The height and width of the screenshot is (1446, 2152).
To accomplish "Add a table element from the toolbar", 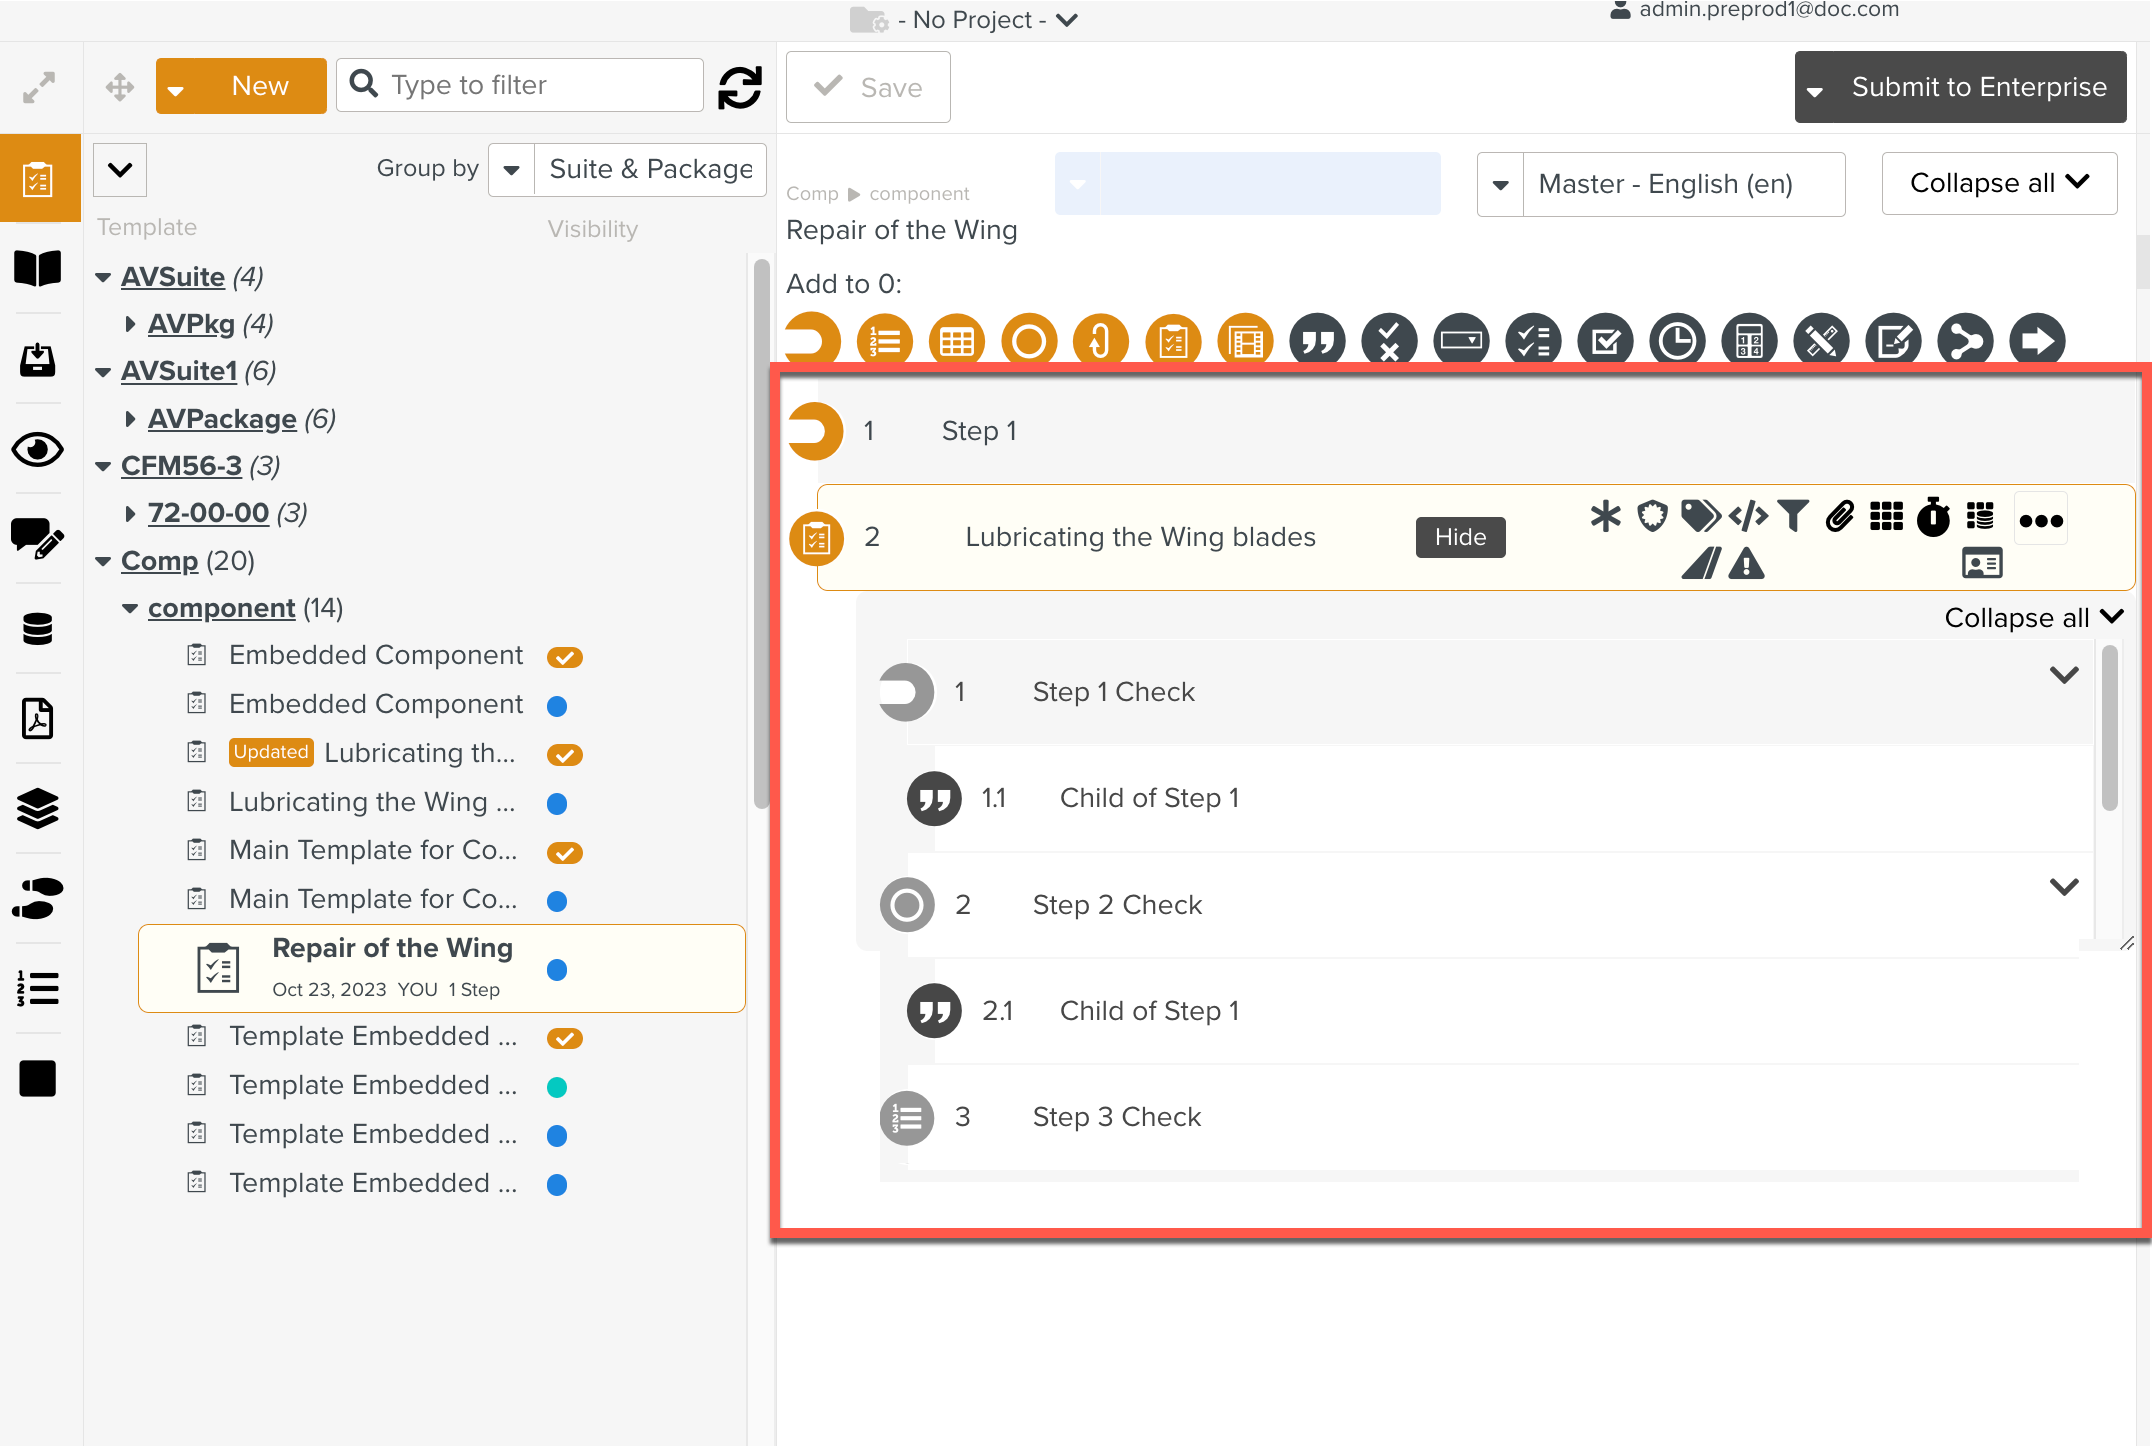I will [x=956, y=342].
